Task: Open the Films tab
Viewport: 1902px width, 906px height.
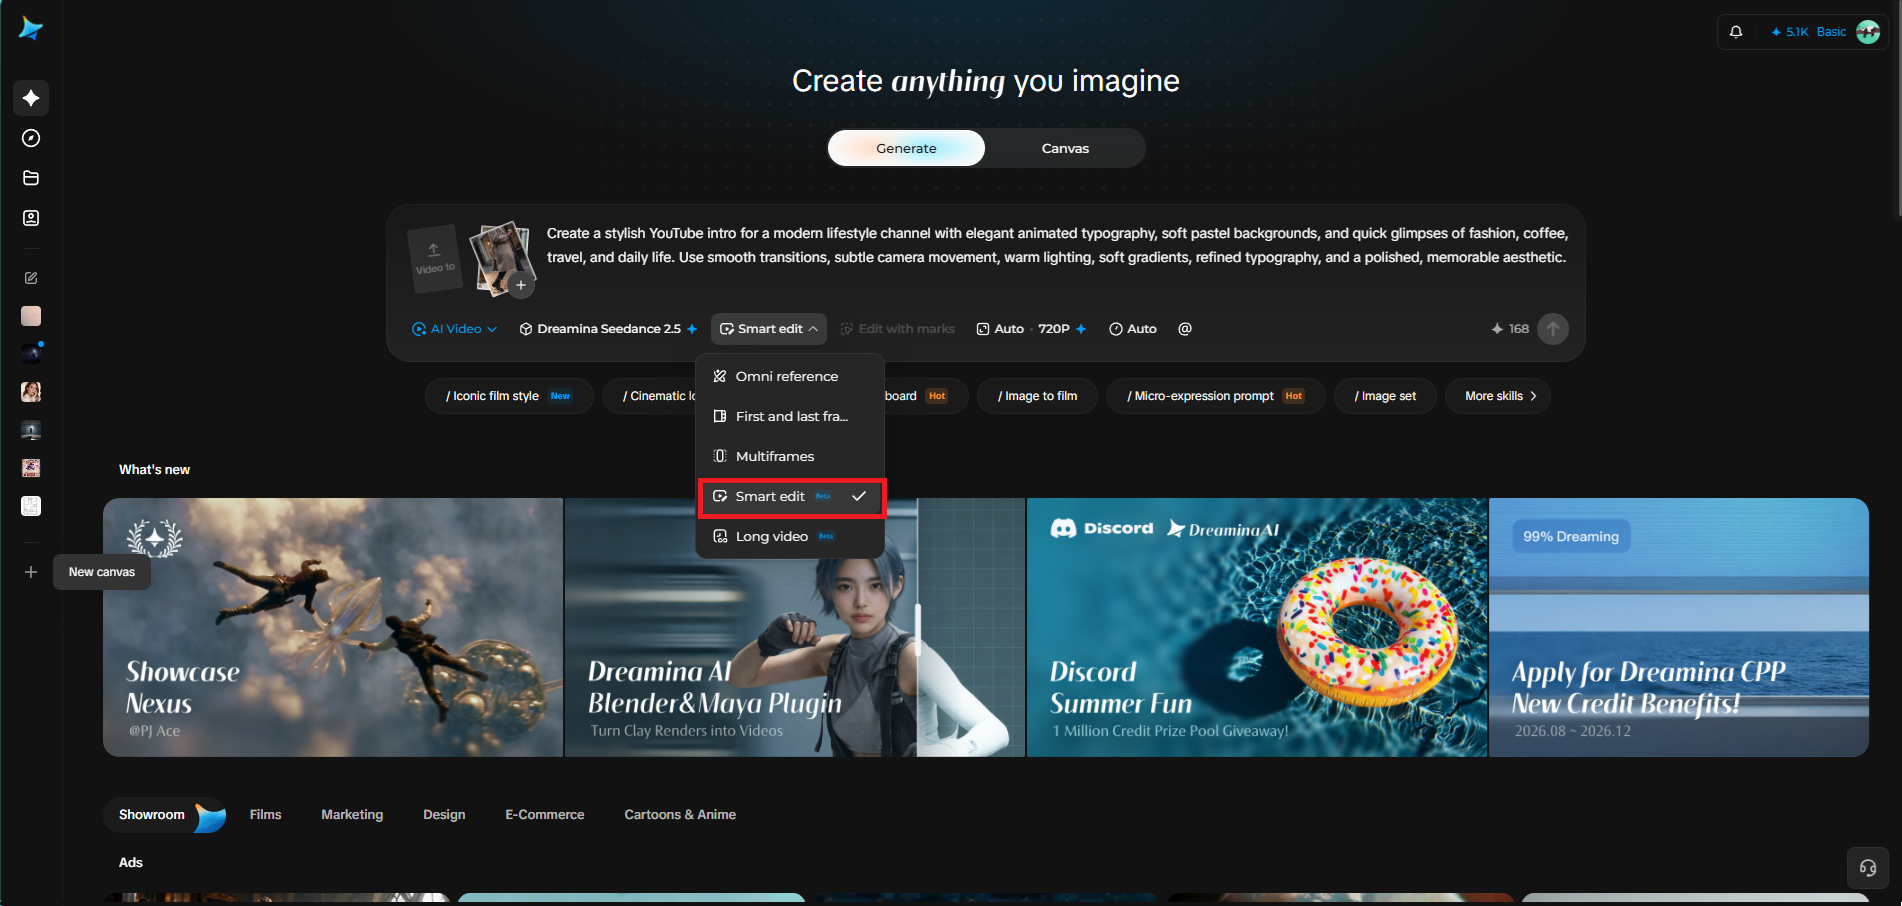Action: pos(265,815)
